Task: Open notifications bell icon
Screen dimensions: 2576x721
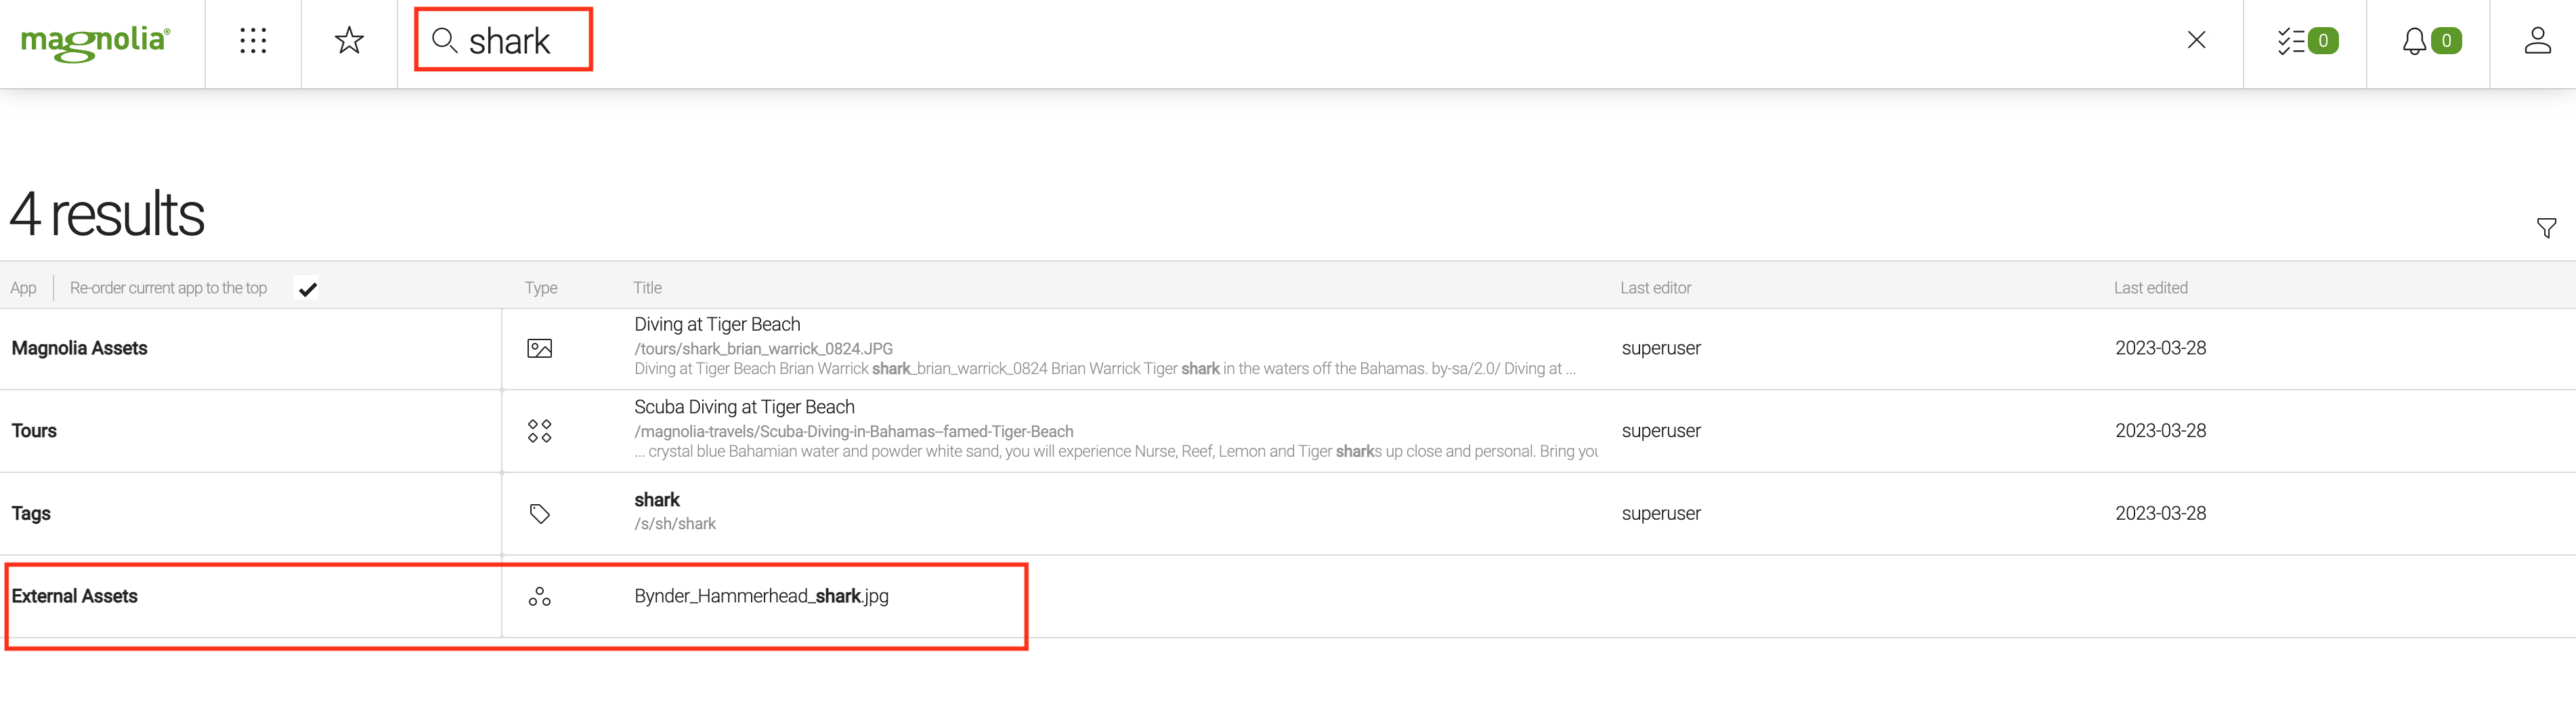Action: tap(2414, 41)
